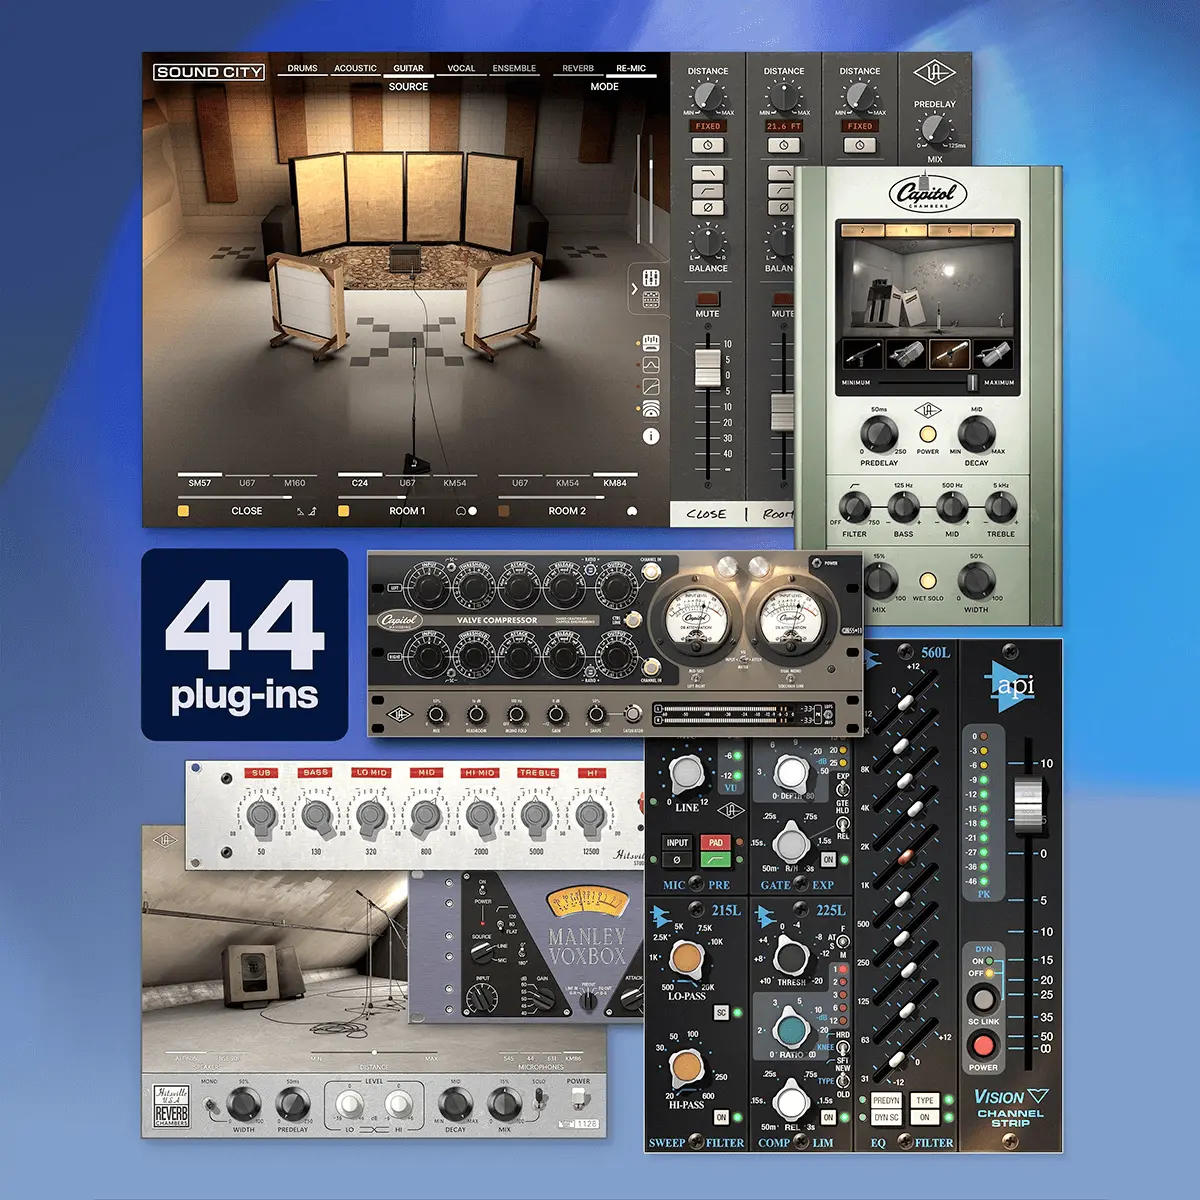The height and width of the screenshot is (1200, 1200).
Task: Toggle the ROOM 1 yellow enable square
Action: point(344,511)
